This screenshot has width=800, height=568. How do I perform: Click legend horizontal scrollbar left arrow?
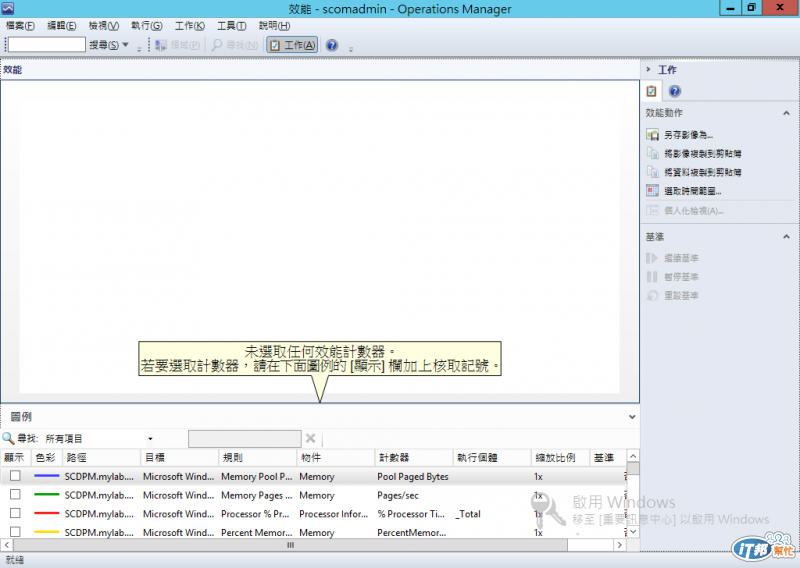[7, 545]
